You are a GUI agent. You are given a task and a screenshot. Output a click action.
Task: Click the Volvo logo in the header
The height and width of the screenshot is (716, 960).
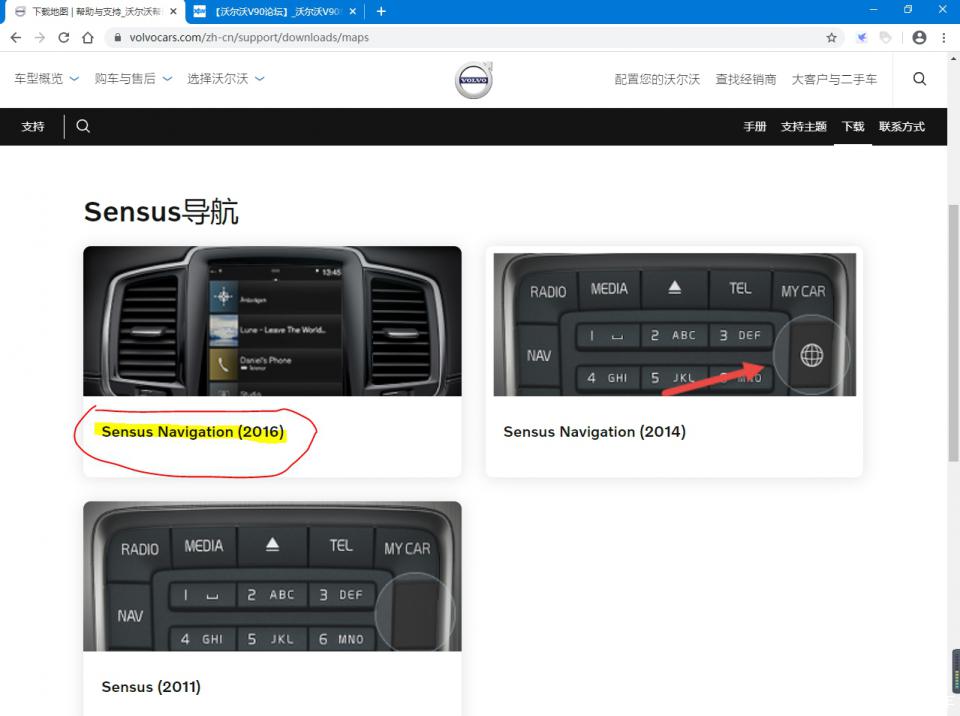[x=474, y=80]
